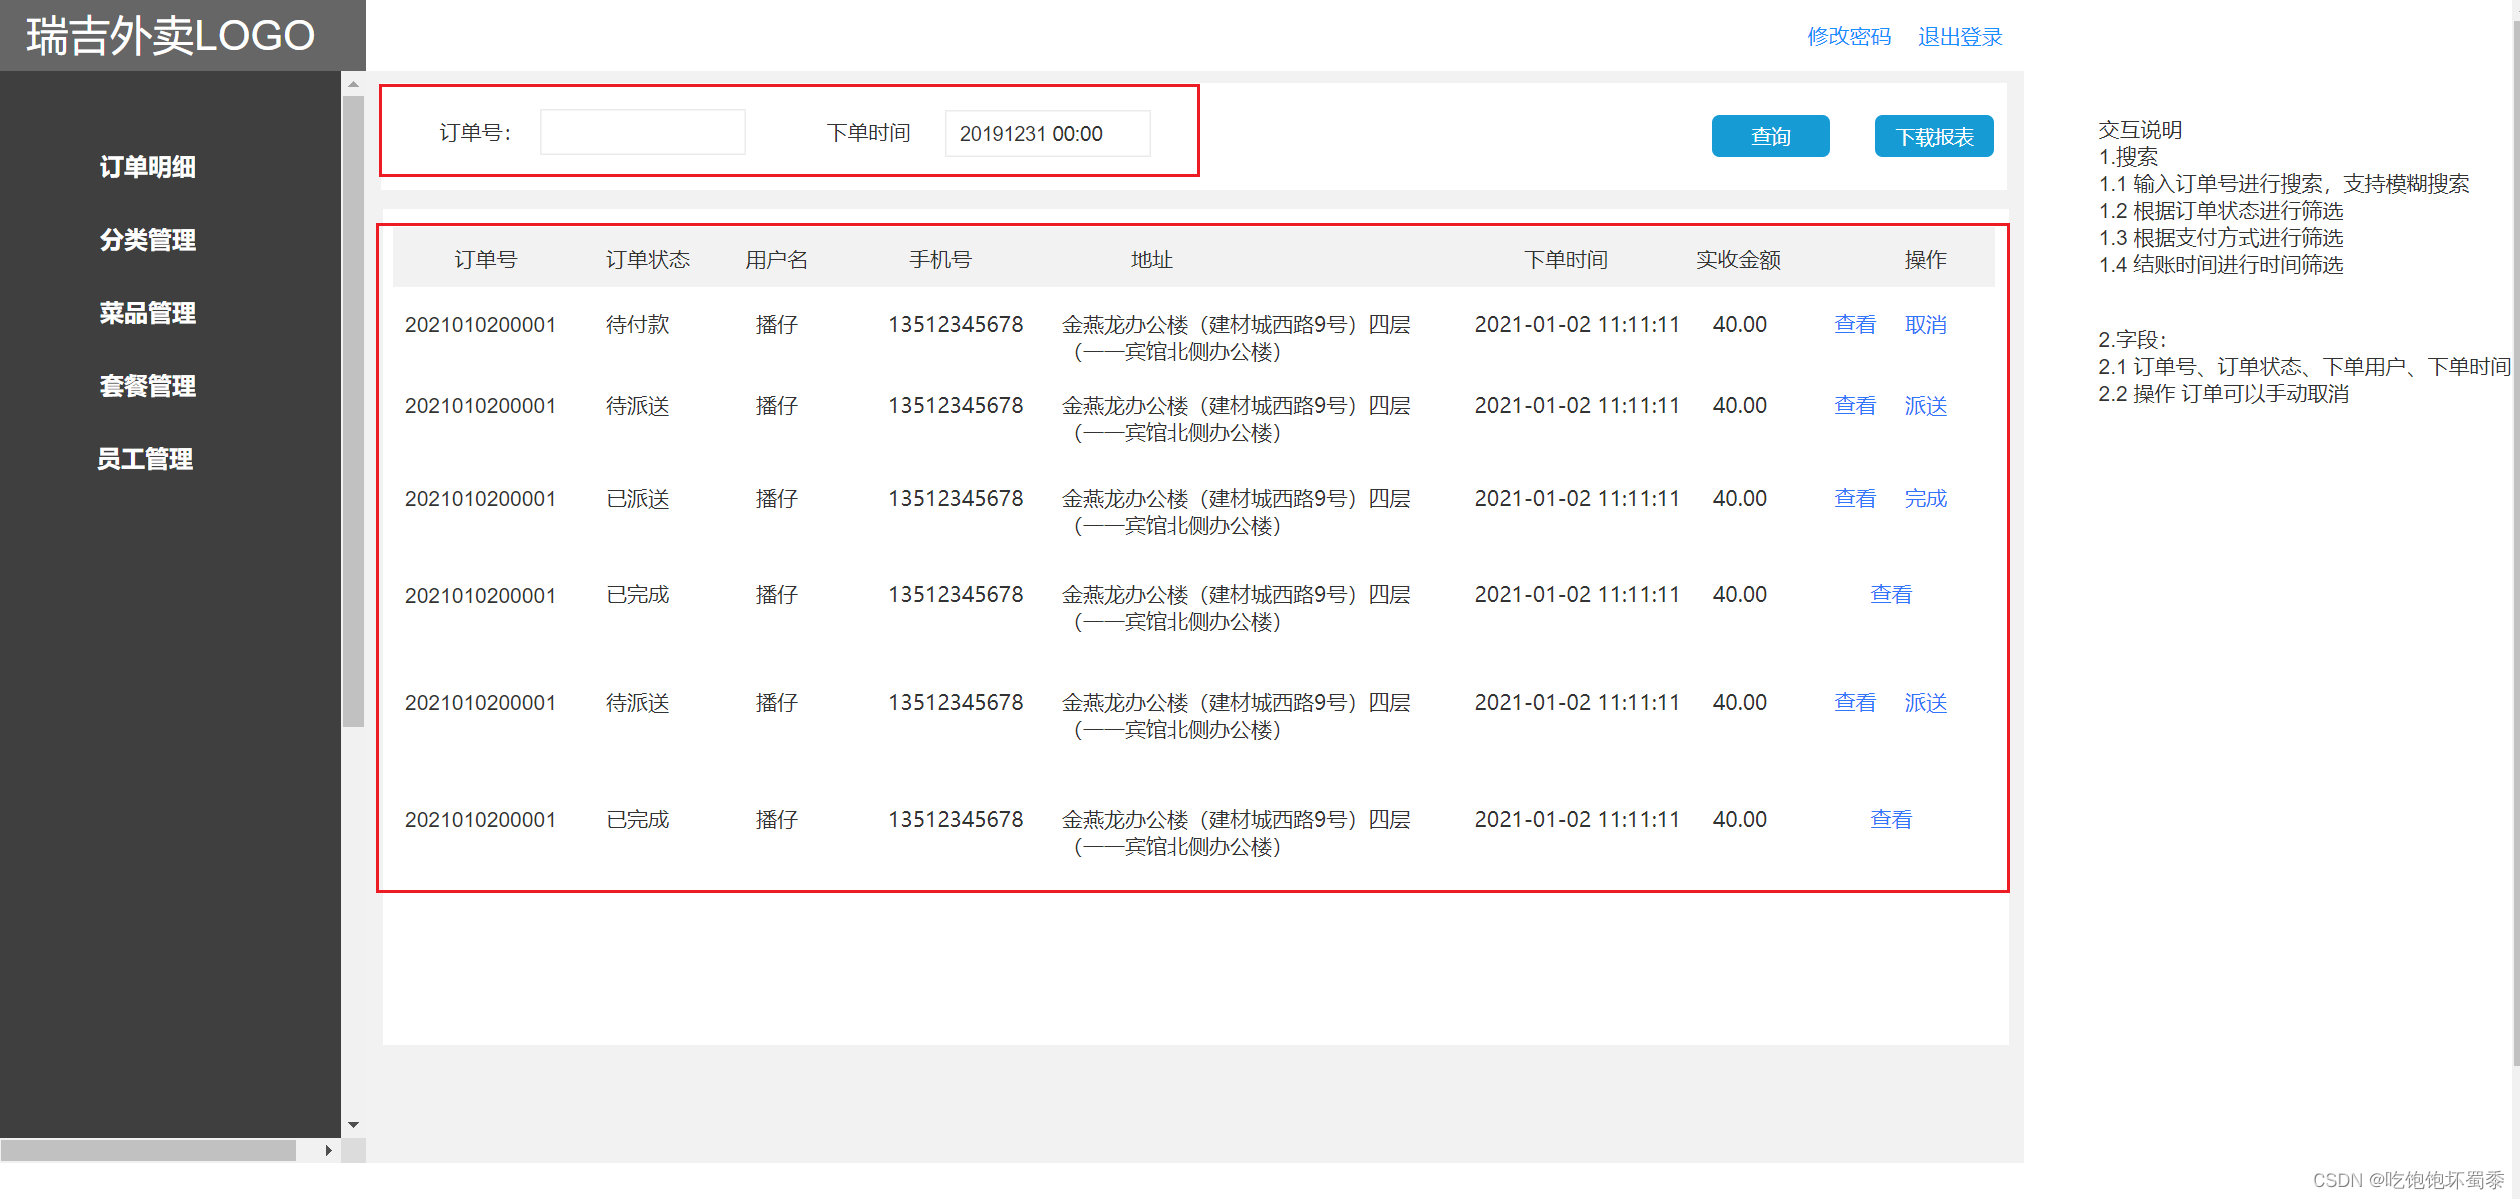View details of the 待付款 order
Viewport: 2520px width, 1199px height.
coord(1854,324)
